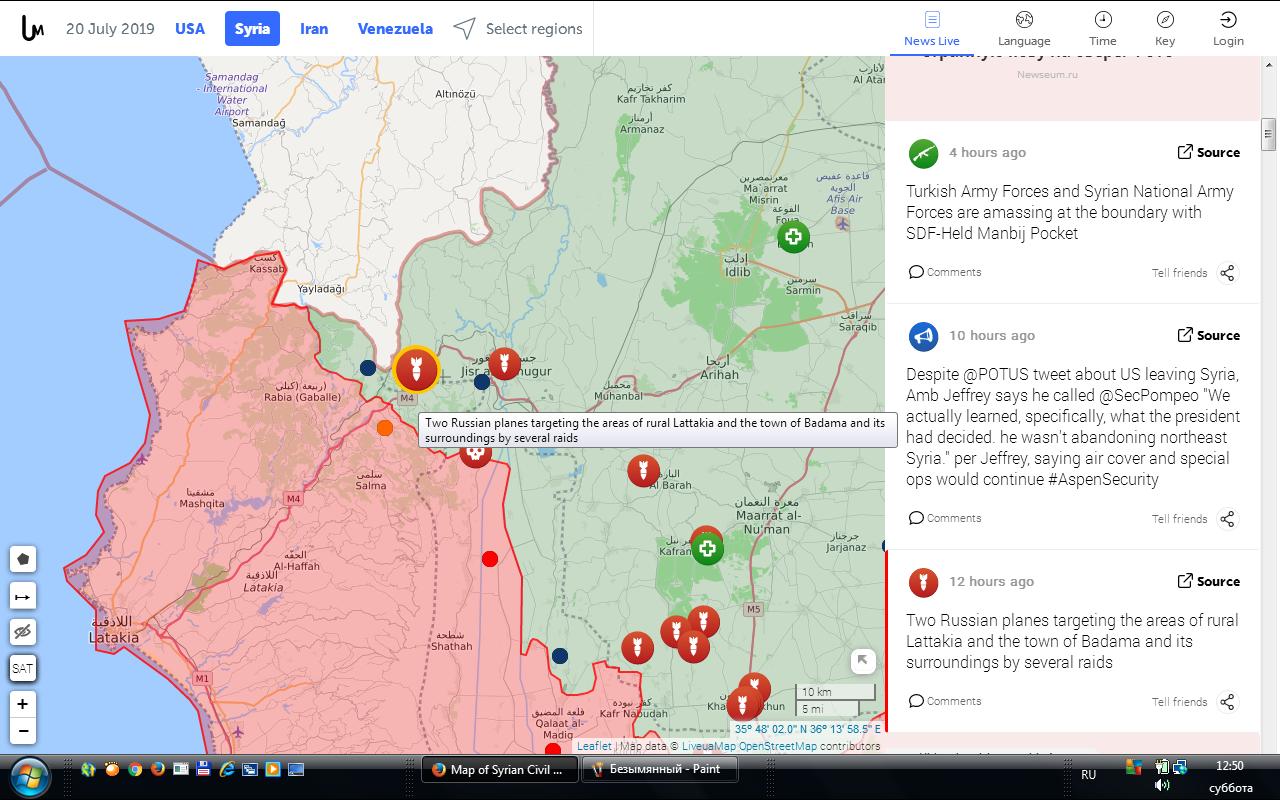Switch to the Iran region tab
Viewport: 1280px width, 800px height.
click(314, 29)
